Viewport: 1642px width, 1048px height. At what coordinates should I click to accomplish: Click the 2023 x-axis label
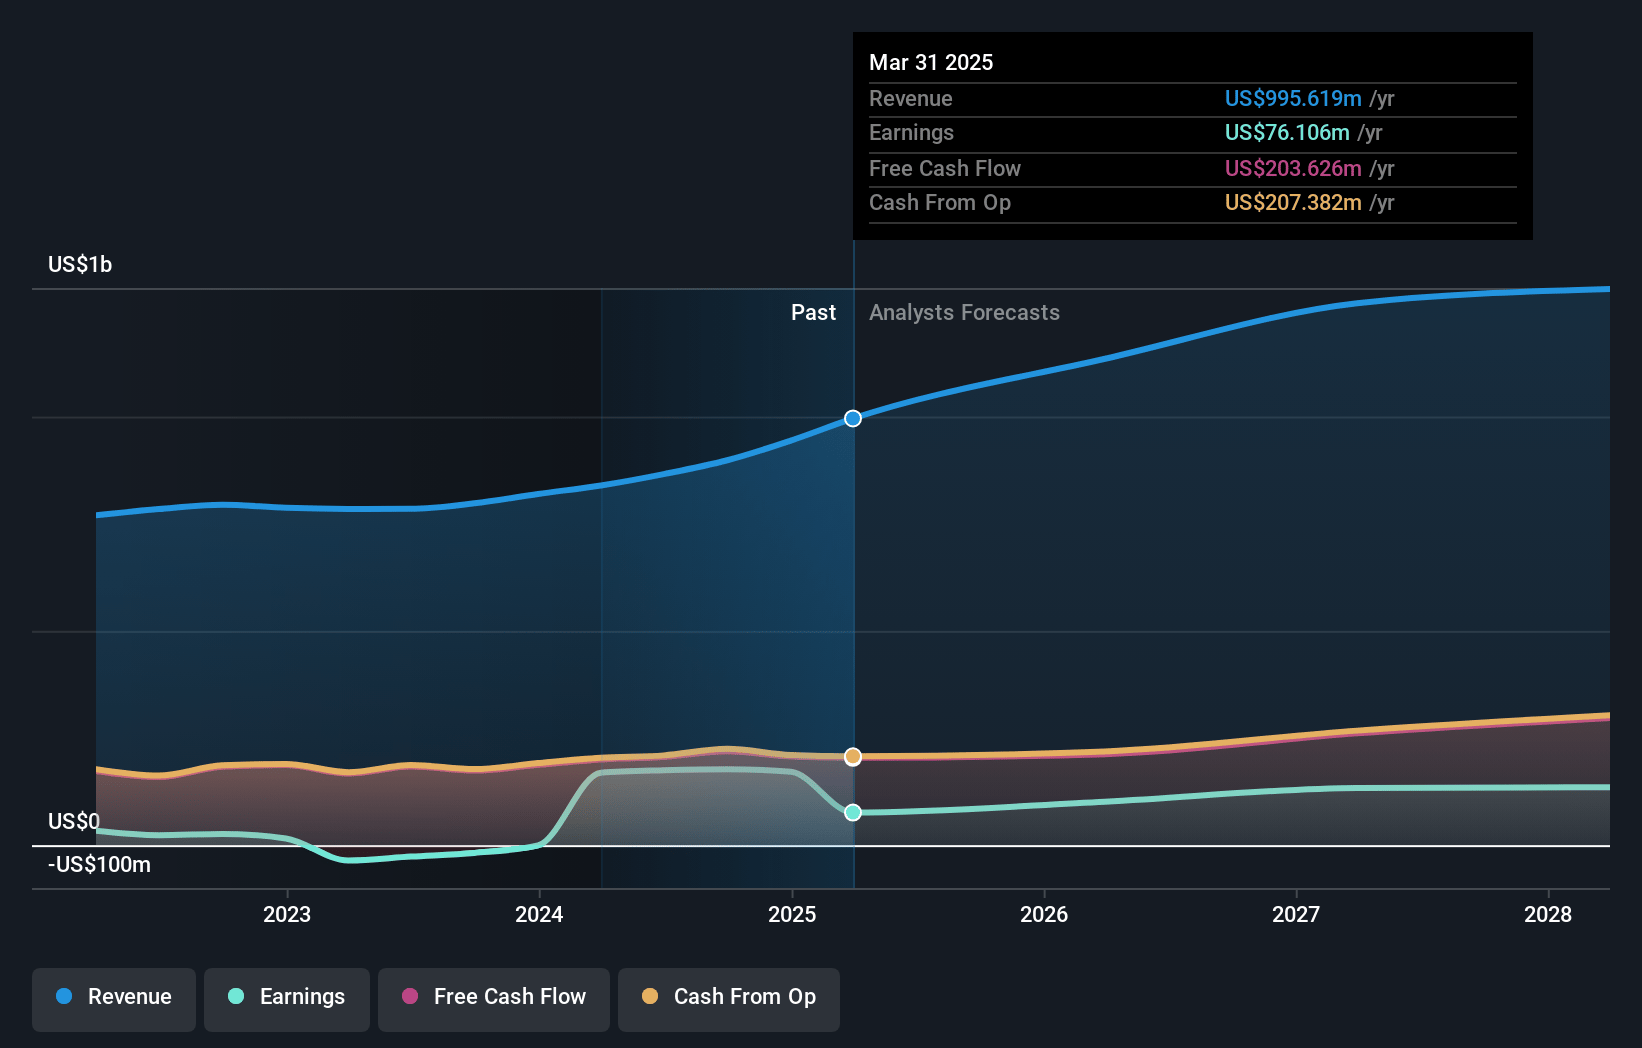(287, 914)
